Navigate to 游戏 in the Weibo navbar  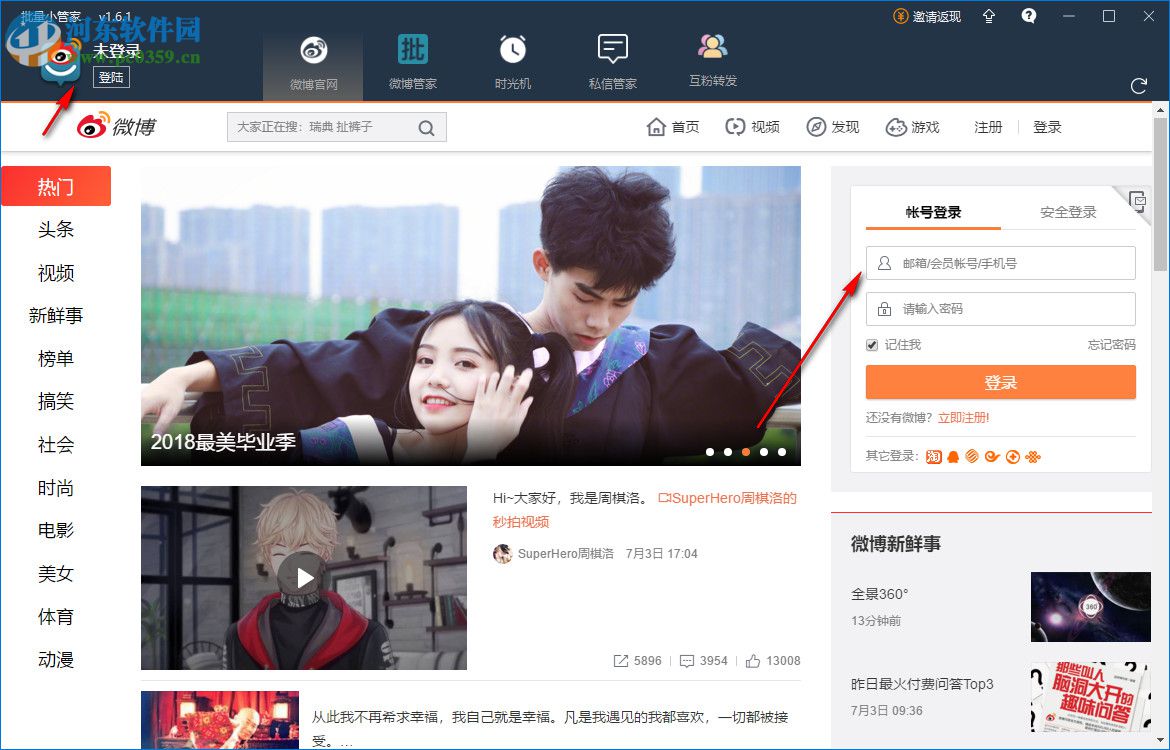[912, 127]
